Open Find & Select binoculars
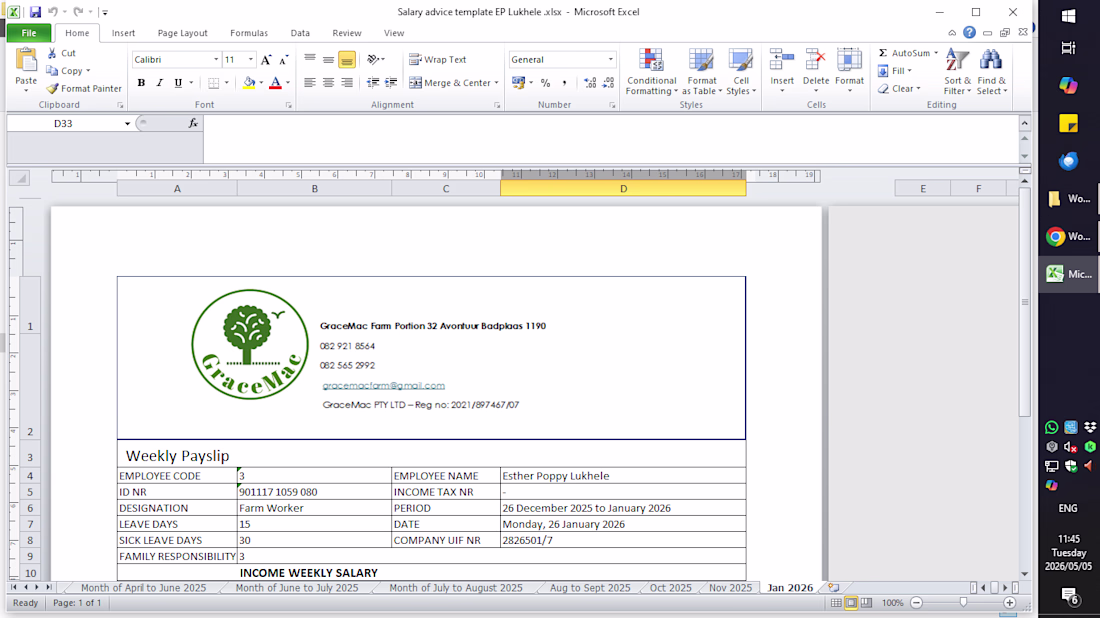 click(x=991, y=72)
